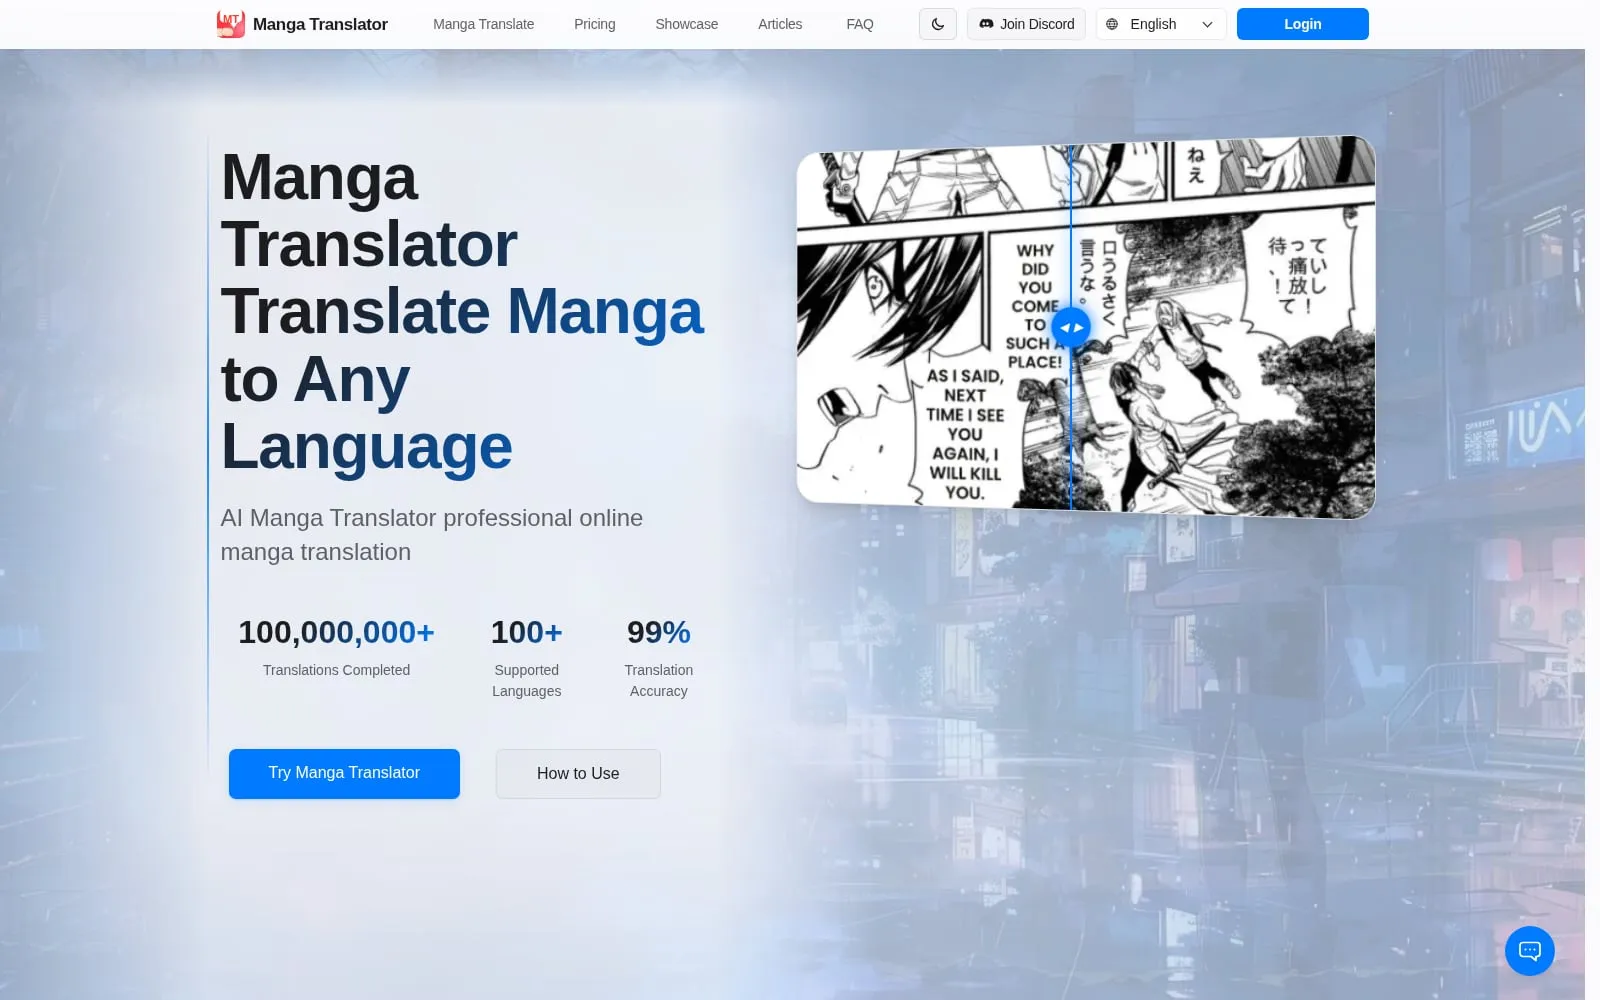This screenshot has width=1600, height=1000.
Task: Click the globe icon in language selector
Action: click(x=1112, y=24)
